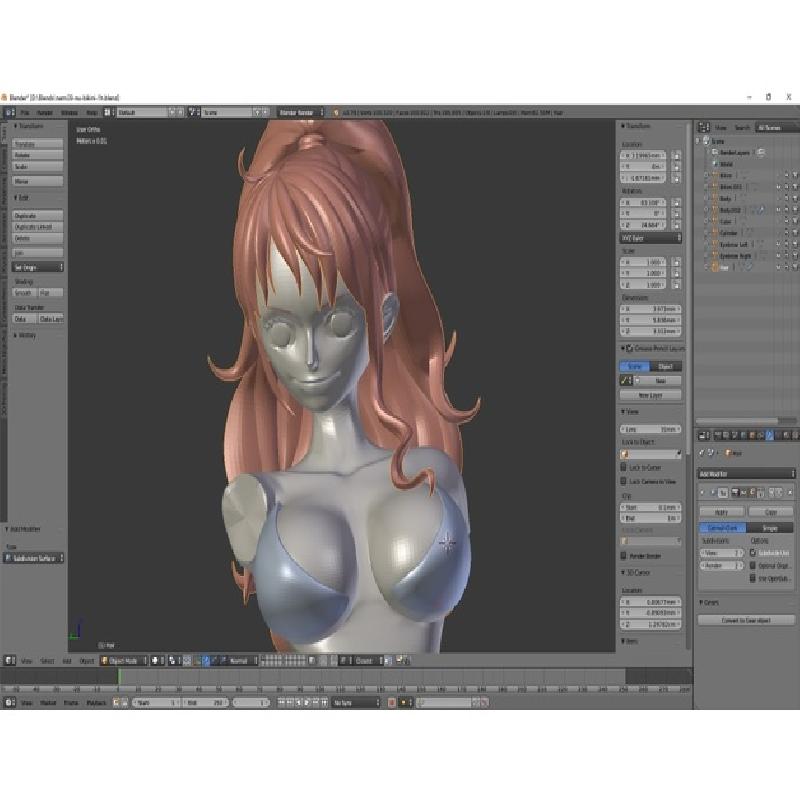Lock the Location X value with padlock icon
This screenshot has width=800, height=800.
tap(677, 156)
